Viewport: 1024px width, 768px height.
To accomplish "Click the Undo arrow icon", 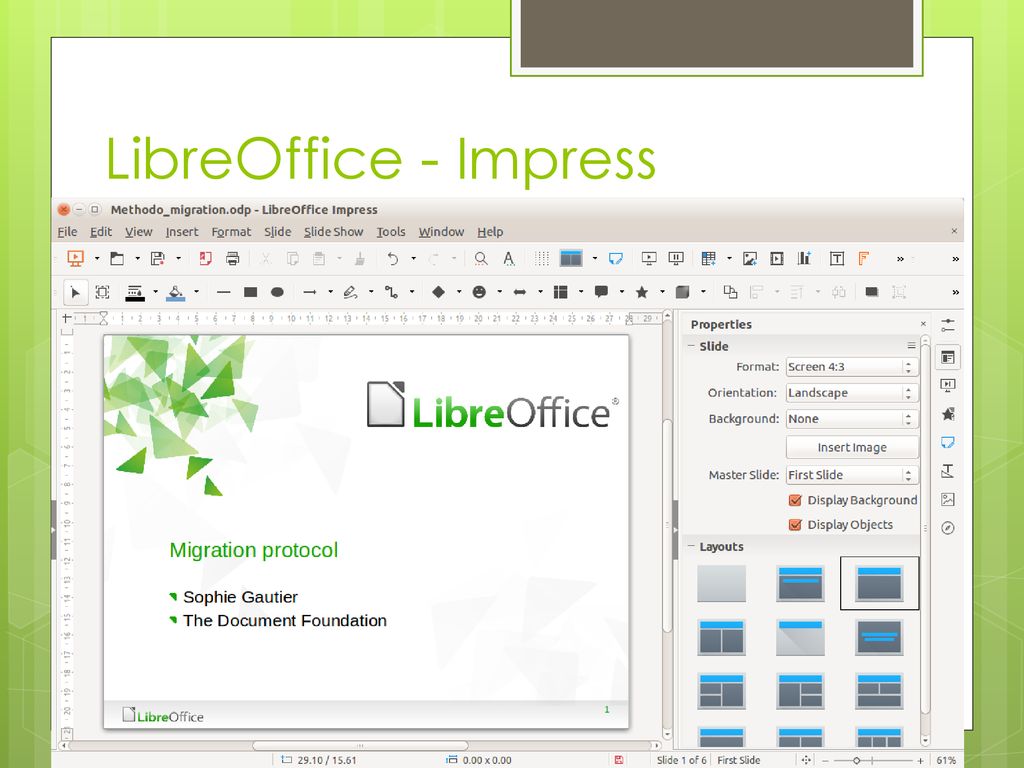I will click(392, 259).
